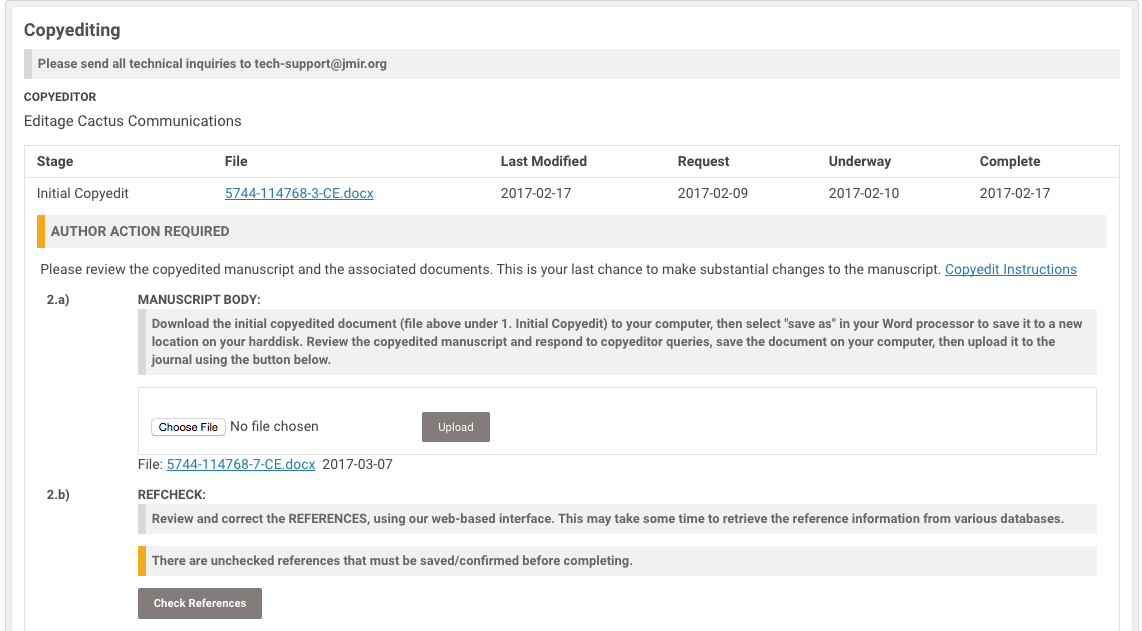The height and width of the screenshot is (631, 1142).
Task: Click the Choose File button
Action: pos(188,427)
